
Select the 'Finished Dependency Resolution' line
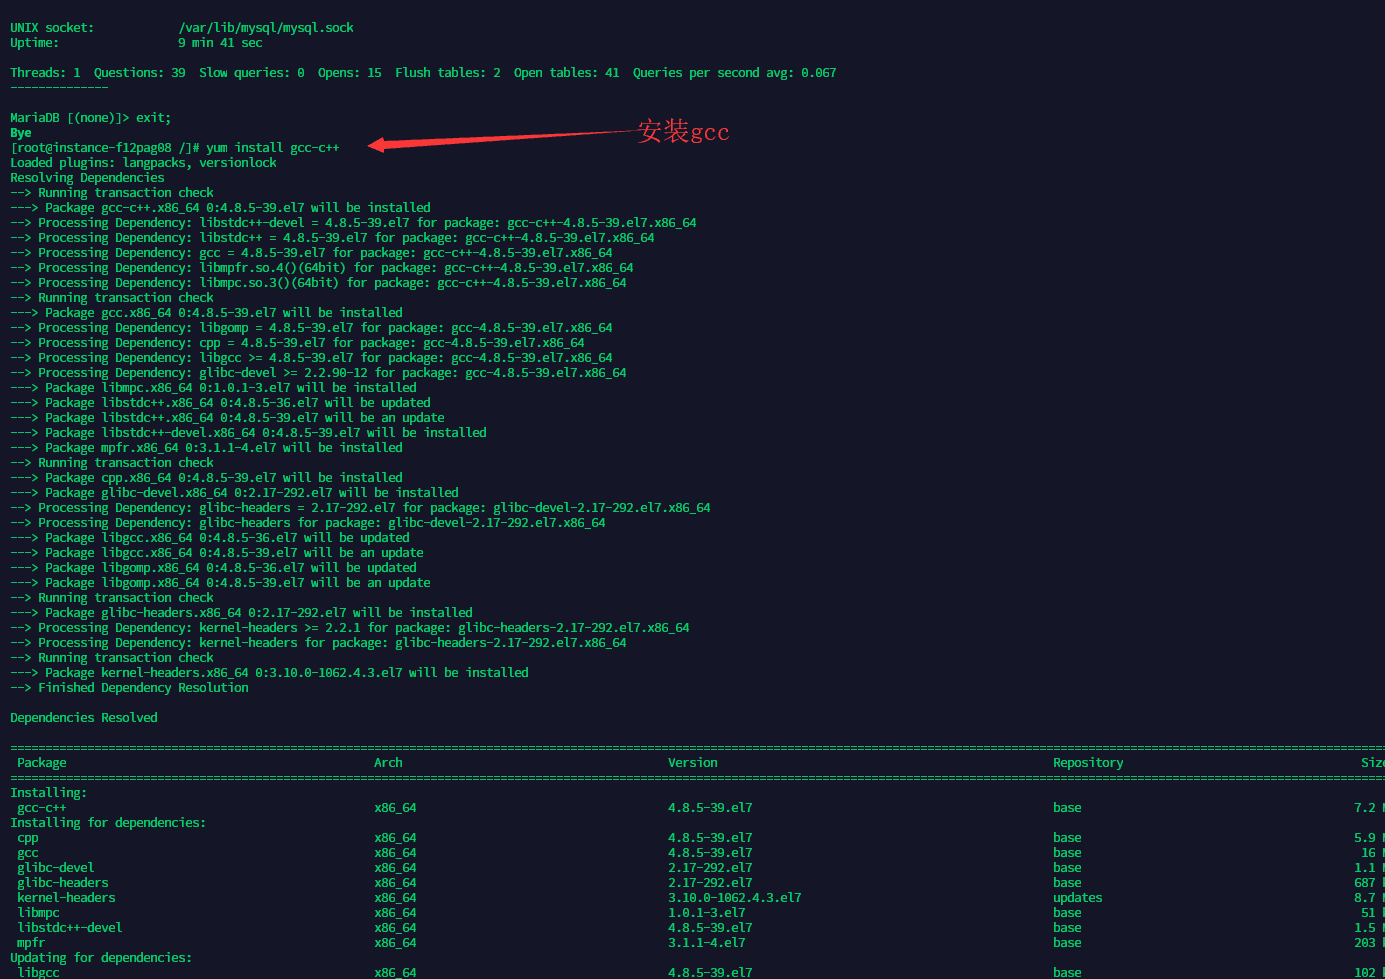coord(128,687)
